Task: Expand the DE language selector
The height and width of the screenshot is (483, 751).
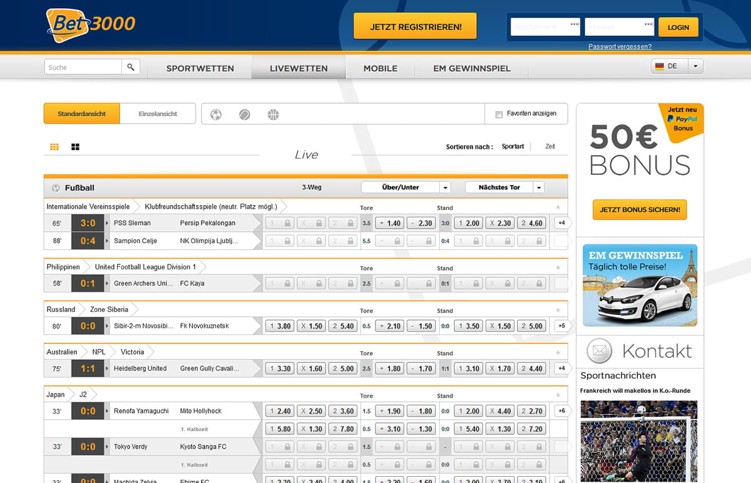Action: click(x=677, y=66)
